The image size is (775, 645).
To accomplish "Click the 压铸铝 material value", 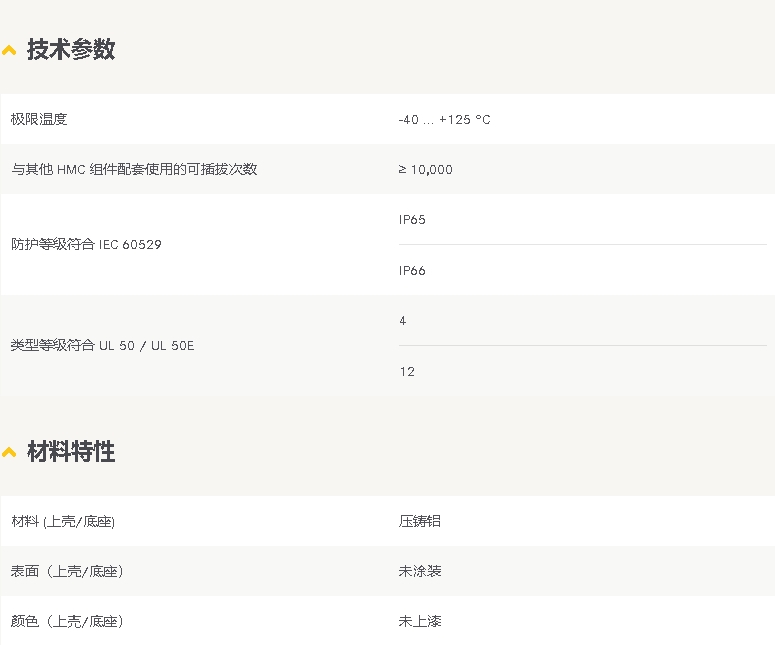I will [x=420, y=521].
